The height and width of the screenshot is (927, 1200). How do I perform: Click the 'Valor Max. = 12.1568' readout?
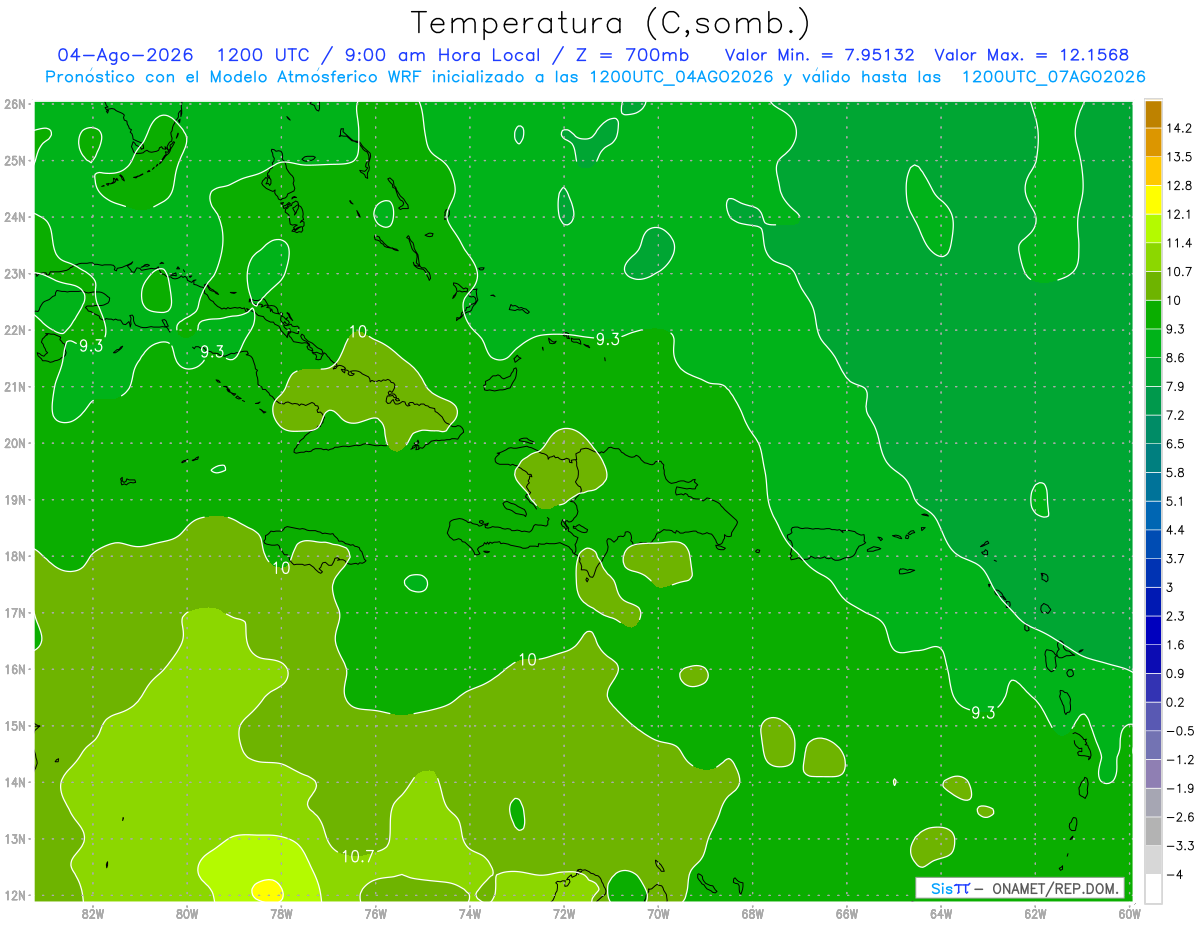coord(1031,55)
